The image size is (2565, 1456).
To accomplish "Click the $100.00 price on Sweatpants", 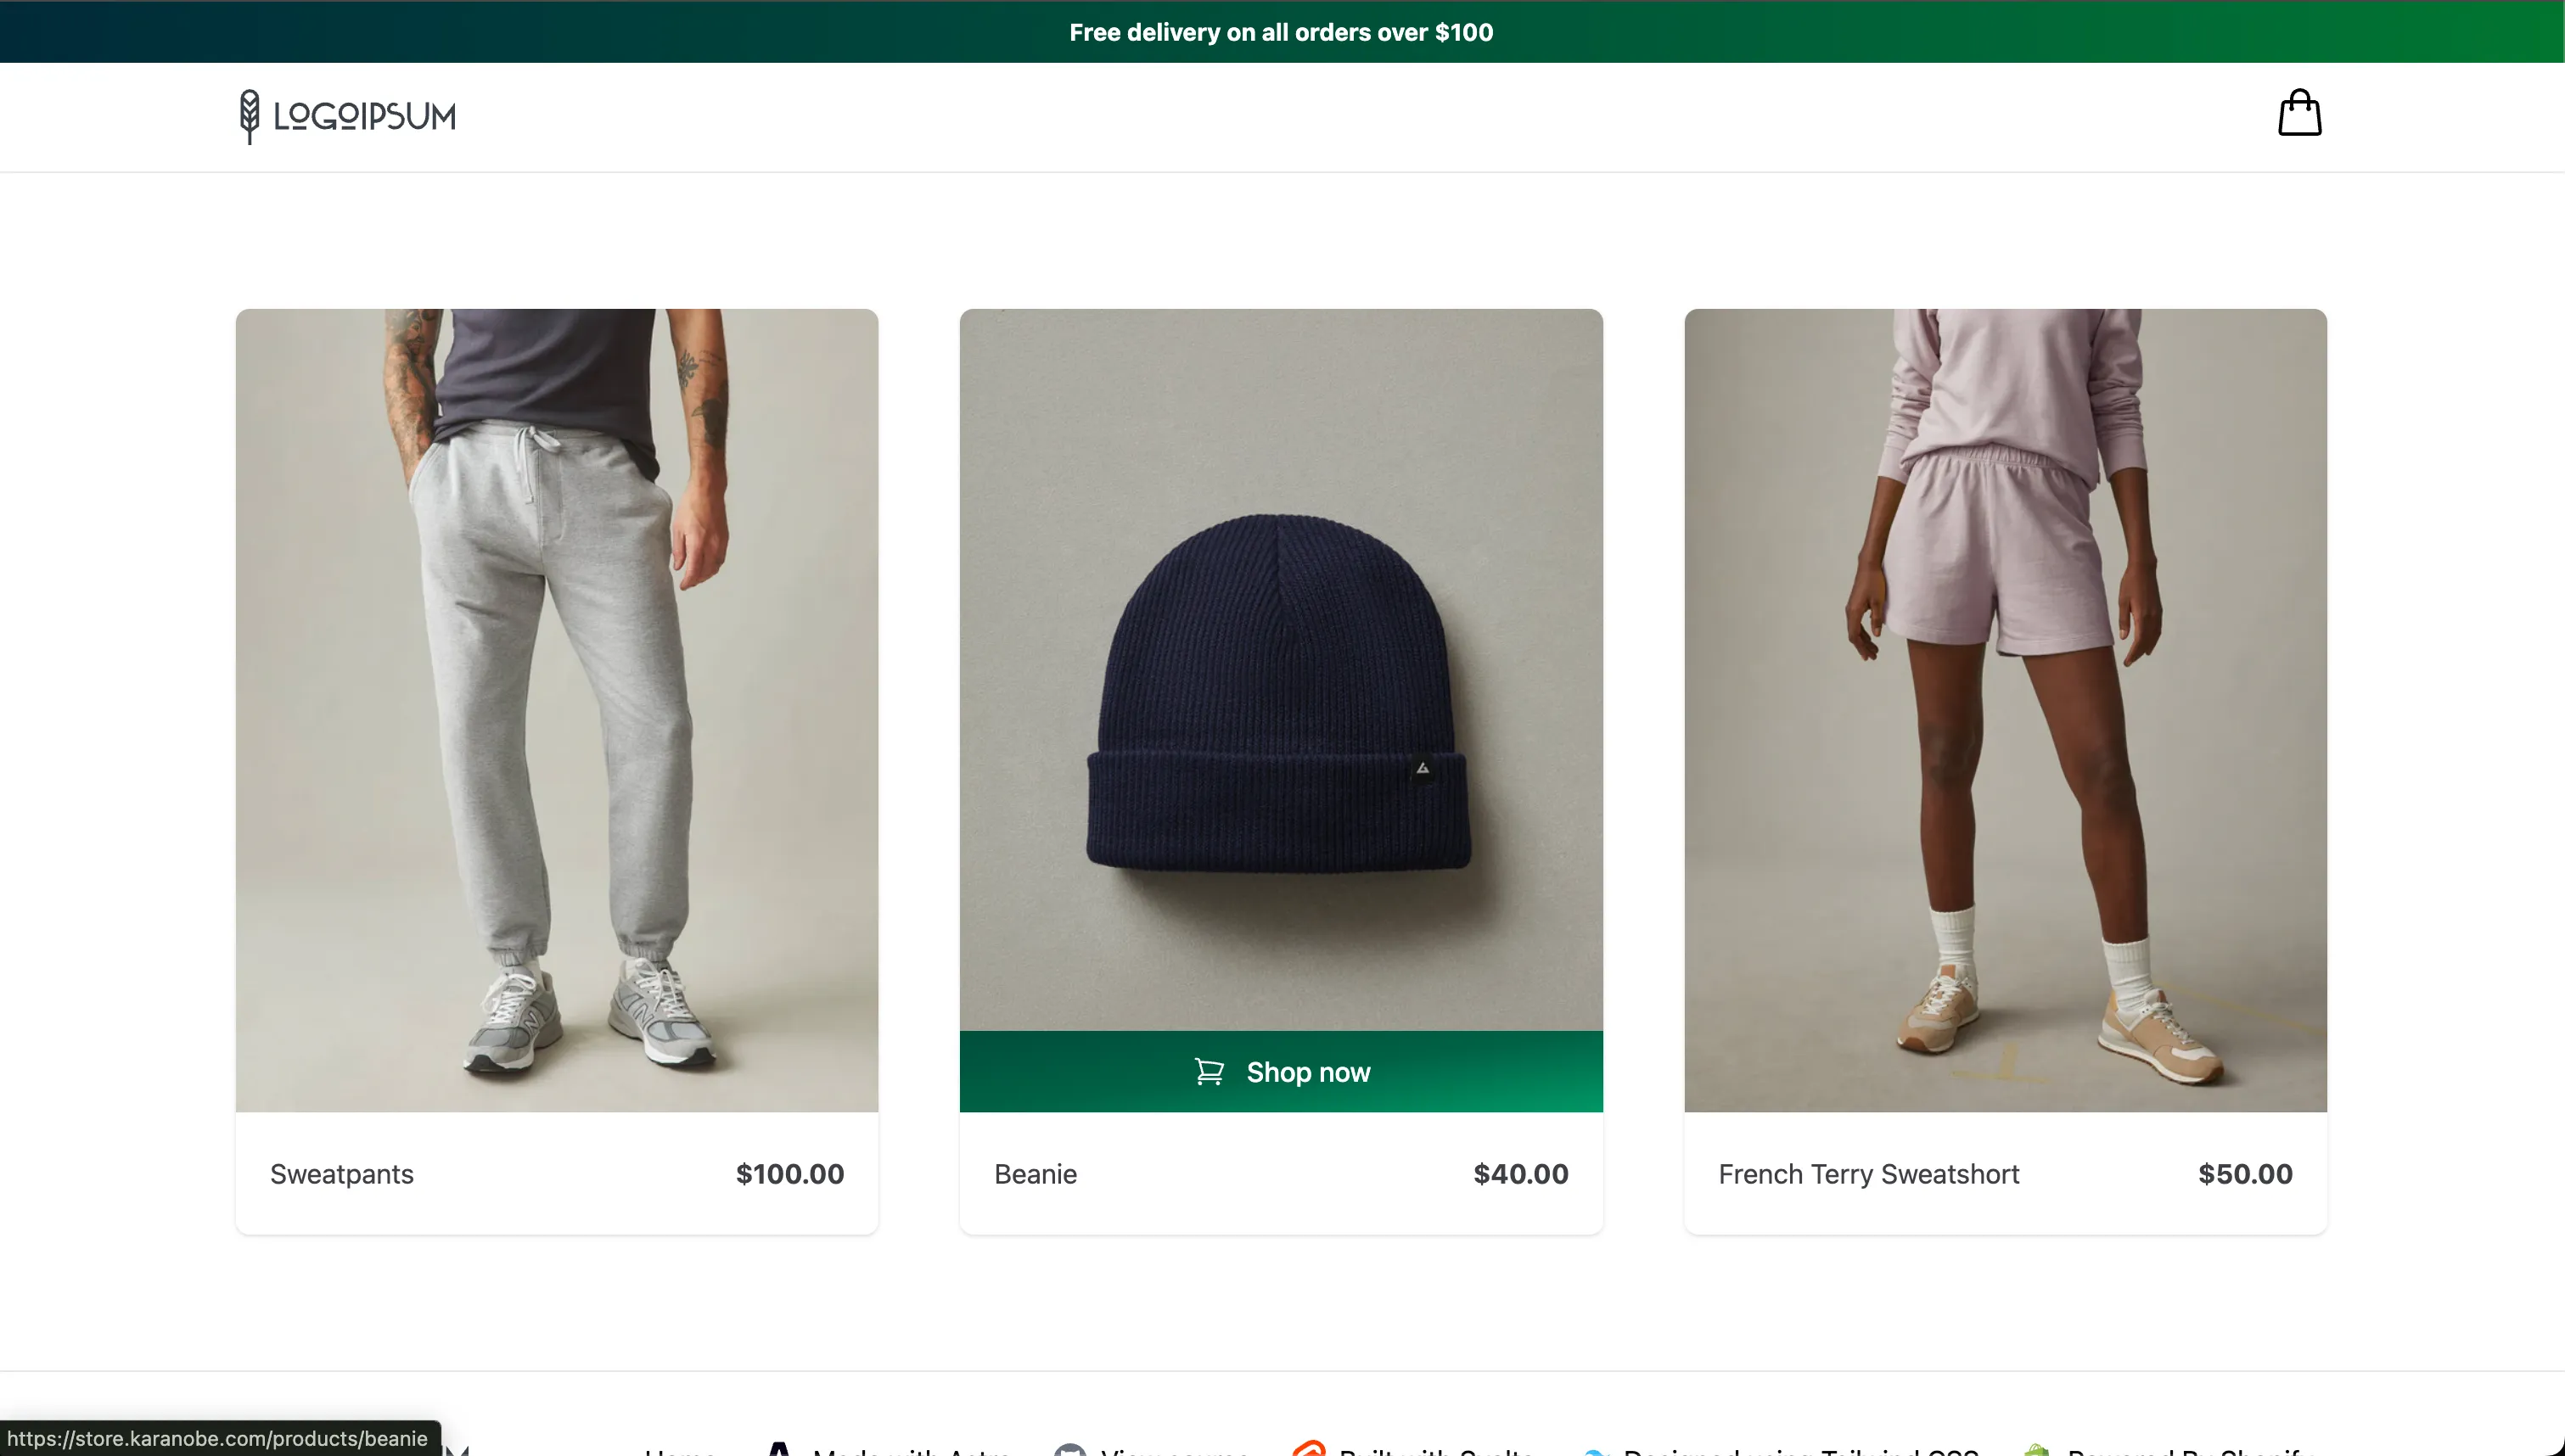I will (x=790, y=1174).
